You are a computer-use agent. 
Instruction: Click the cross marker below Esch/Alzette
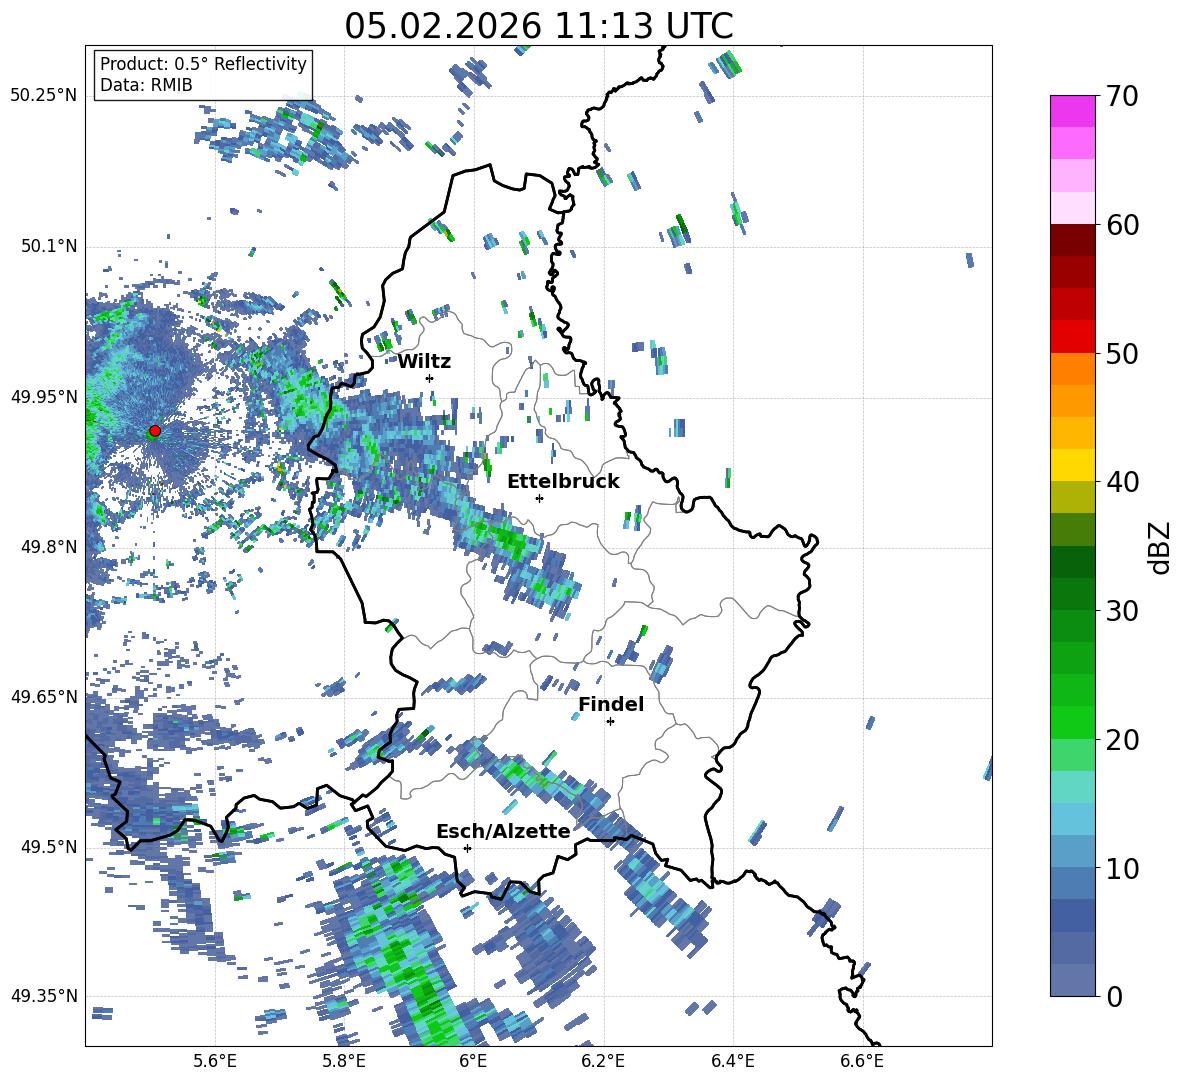[x=467, y=848]
